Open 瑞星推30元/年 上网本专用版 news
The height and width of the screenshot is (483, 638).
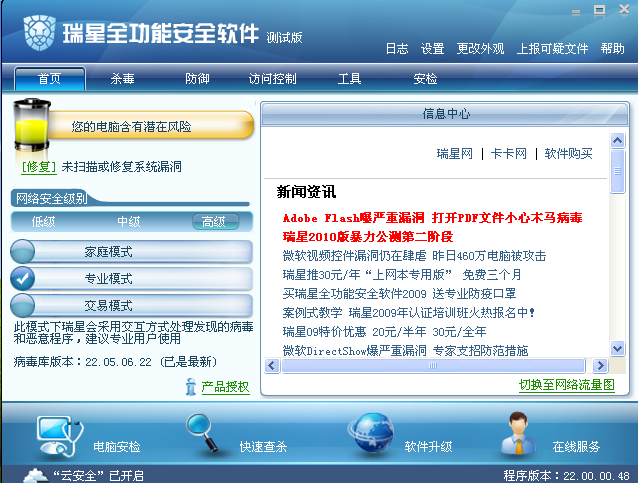pos(402,275)
